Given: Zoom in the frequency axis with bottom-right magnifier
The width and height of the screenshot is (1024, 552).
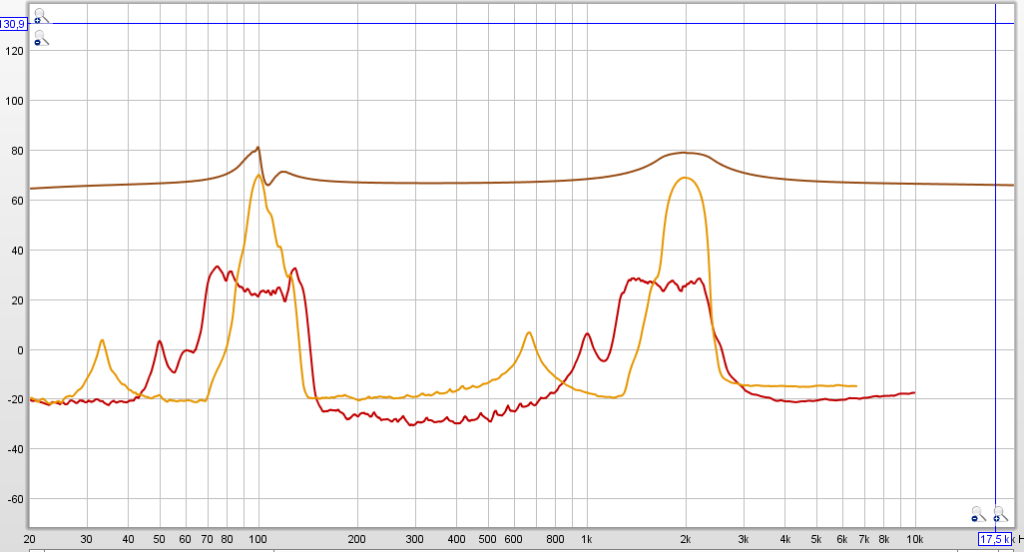Looking at the screenshot, I should click(998, 515).
